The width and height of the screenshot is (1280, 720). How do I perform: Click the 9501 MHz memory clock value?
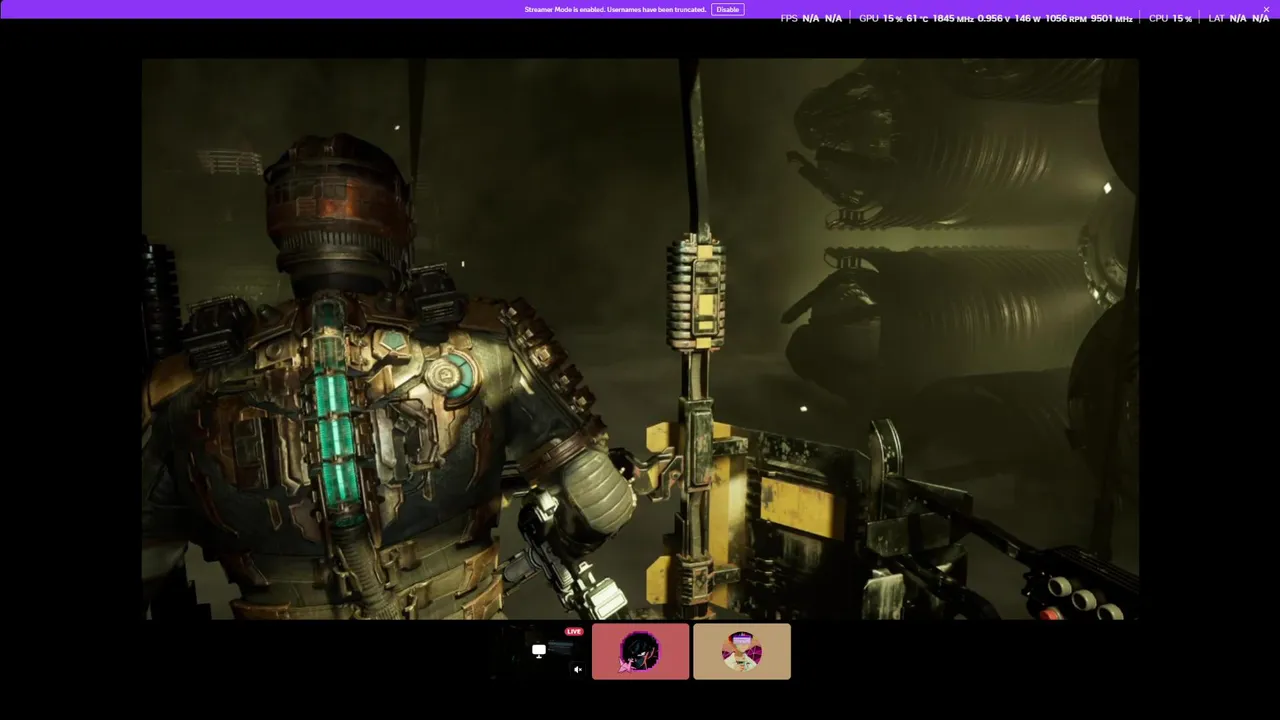coord(1111,18)
